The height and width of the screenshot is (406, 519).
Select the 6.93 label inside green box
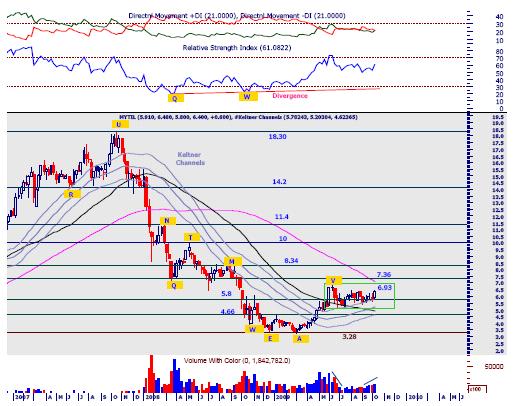385,287
